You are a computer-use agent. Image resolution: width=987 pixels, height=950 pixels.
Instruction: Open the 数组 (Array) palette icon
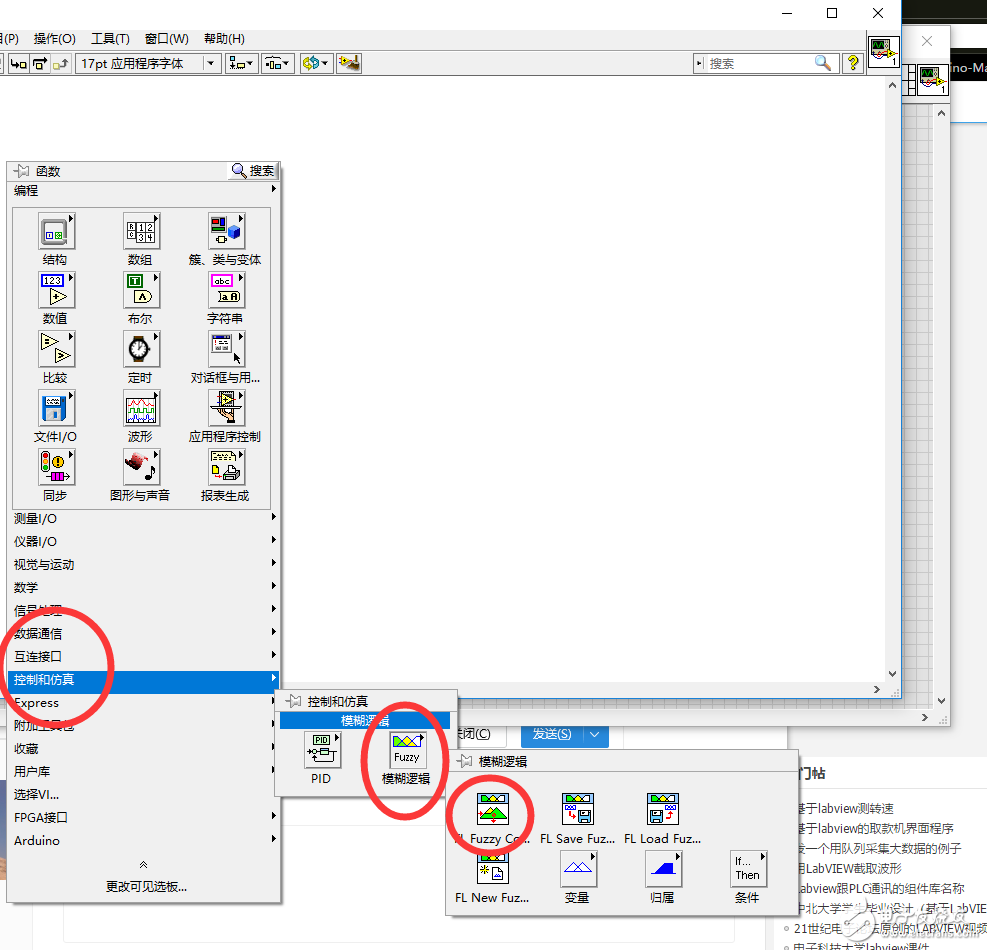coord(141,231)
